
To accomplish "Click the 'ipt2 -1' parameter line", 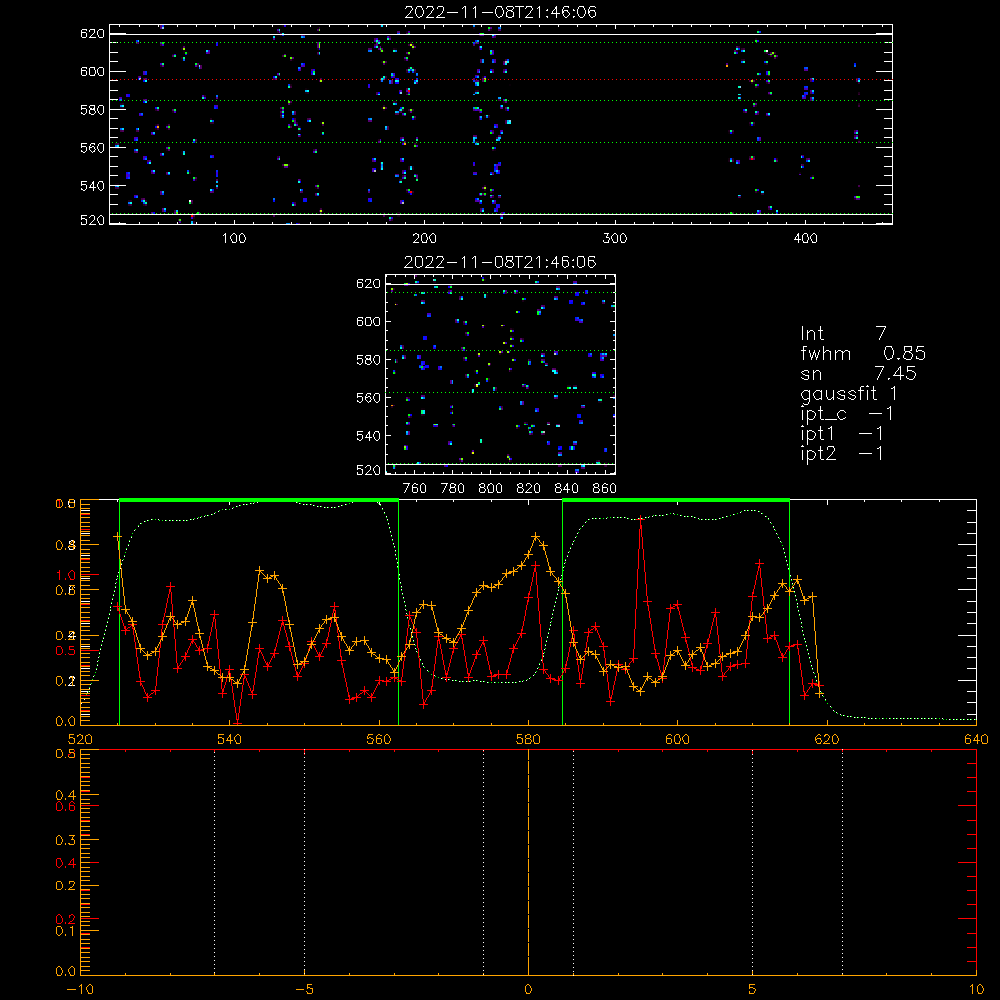I will coord(842,453).
